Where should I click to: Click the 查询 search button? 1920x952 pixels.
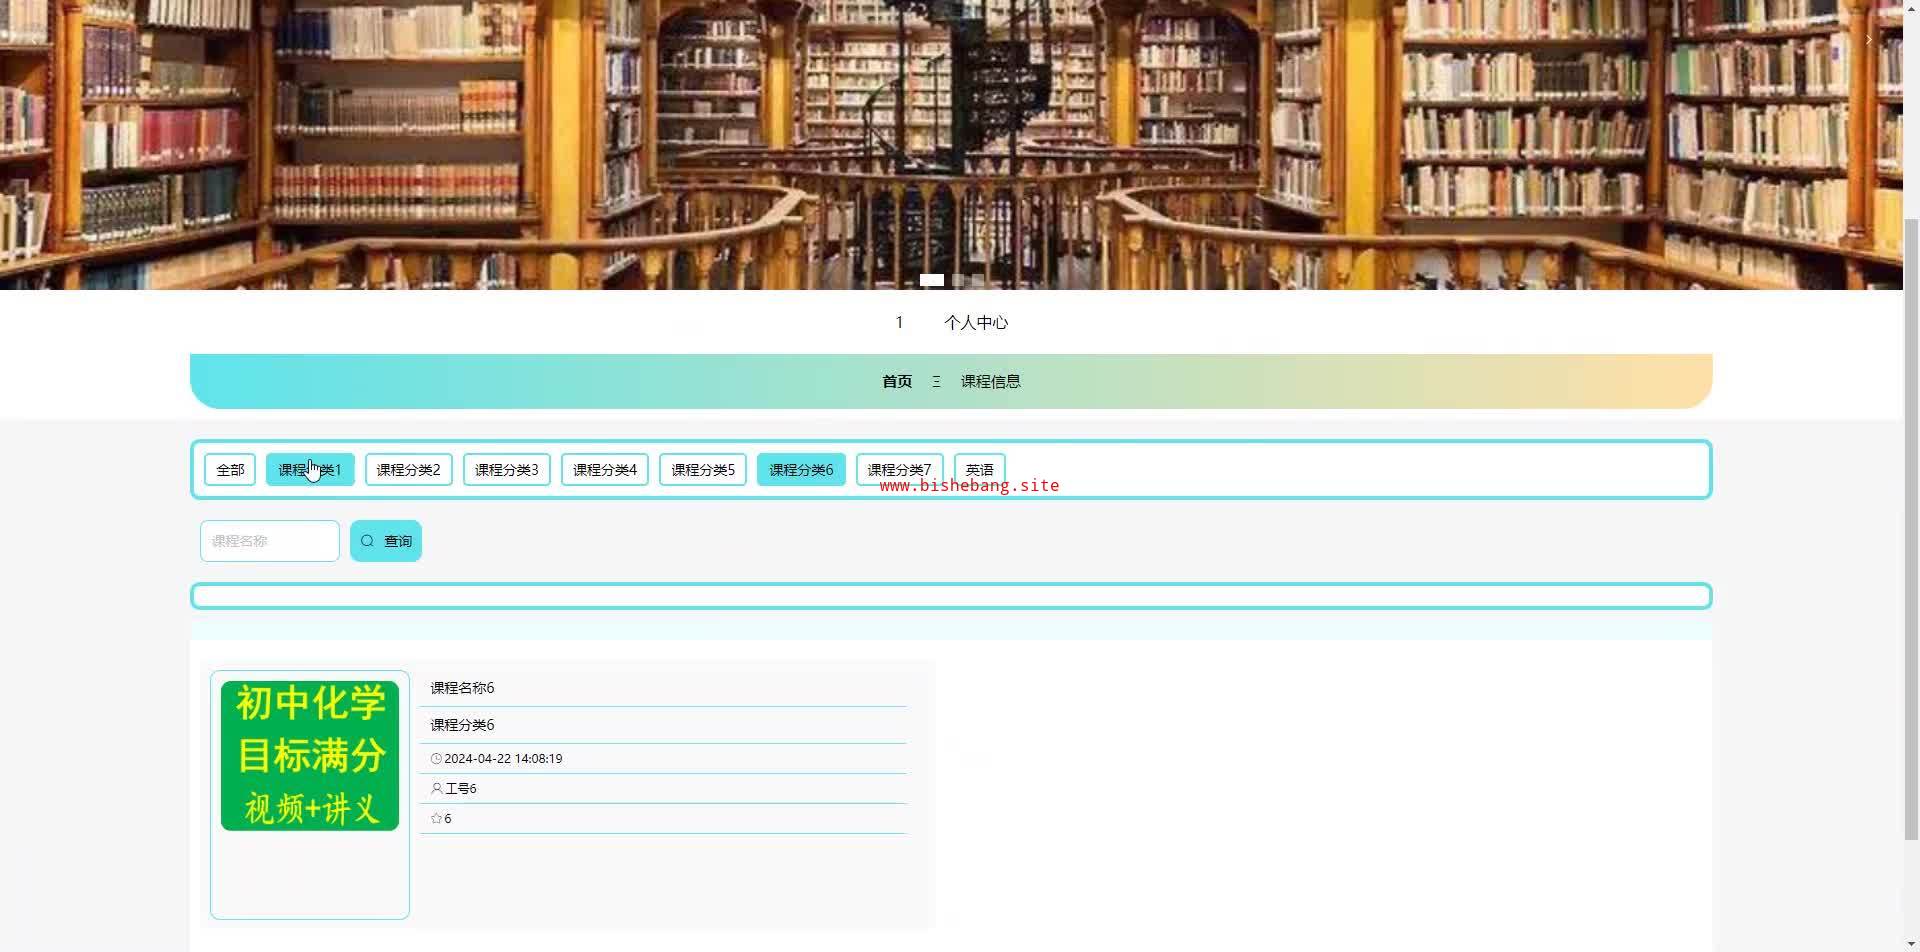coord(386,541)
